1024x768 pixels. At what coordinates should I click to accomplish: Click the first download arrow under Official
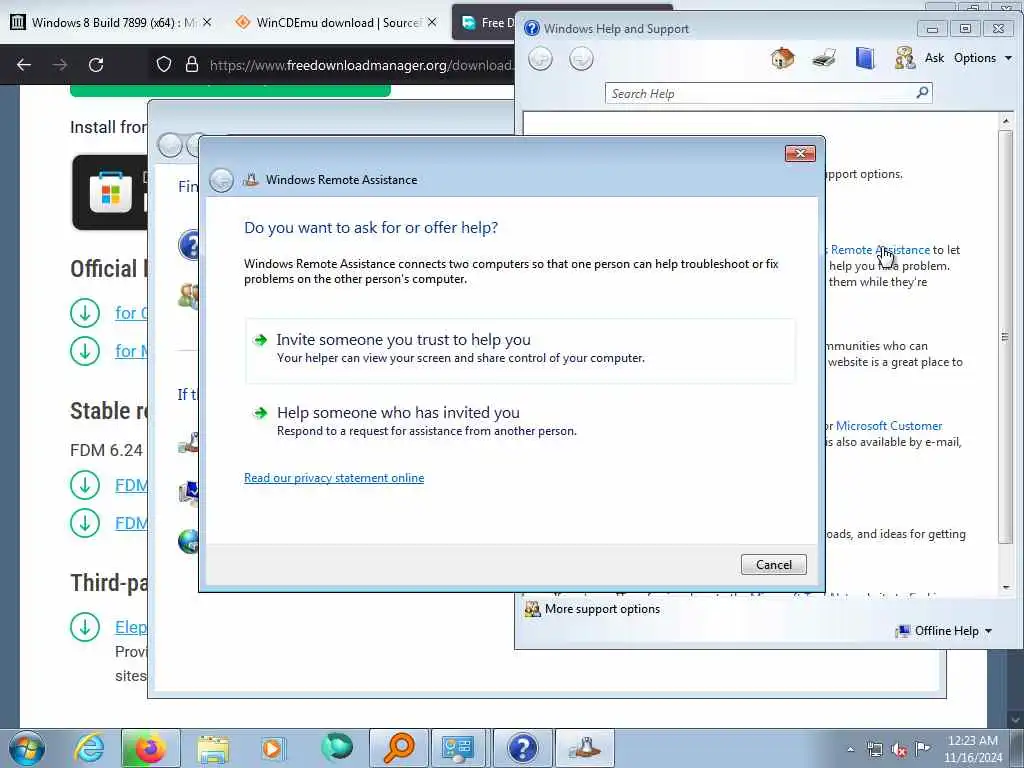point(85,313)
